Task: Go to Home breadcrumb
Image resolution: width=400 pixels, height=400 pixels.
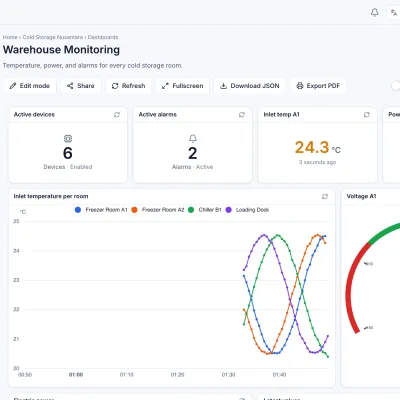Action: (x=10, y=37)
